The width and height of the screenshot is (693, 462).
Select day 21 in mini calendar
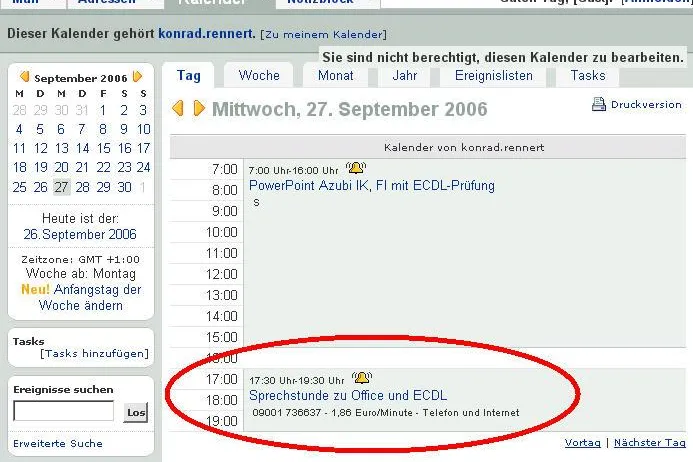point(82,167)
